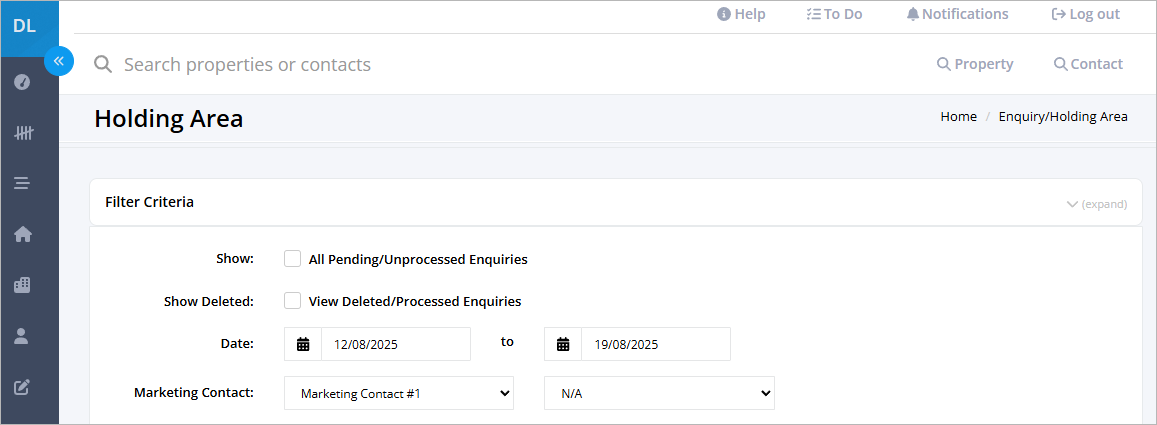The height and width of the screenshot is (425, 1157).
Task: Open the edit pencil icon in sidebar
Action: [x=22, y=386]
